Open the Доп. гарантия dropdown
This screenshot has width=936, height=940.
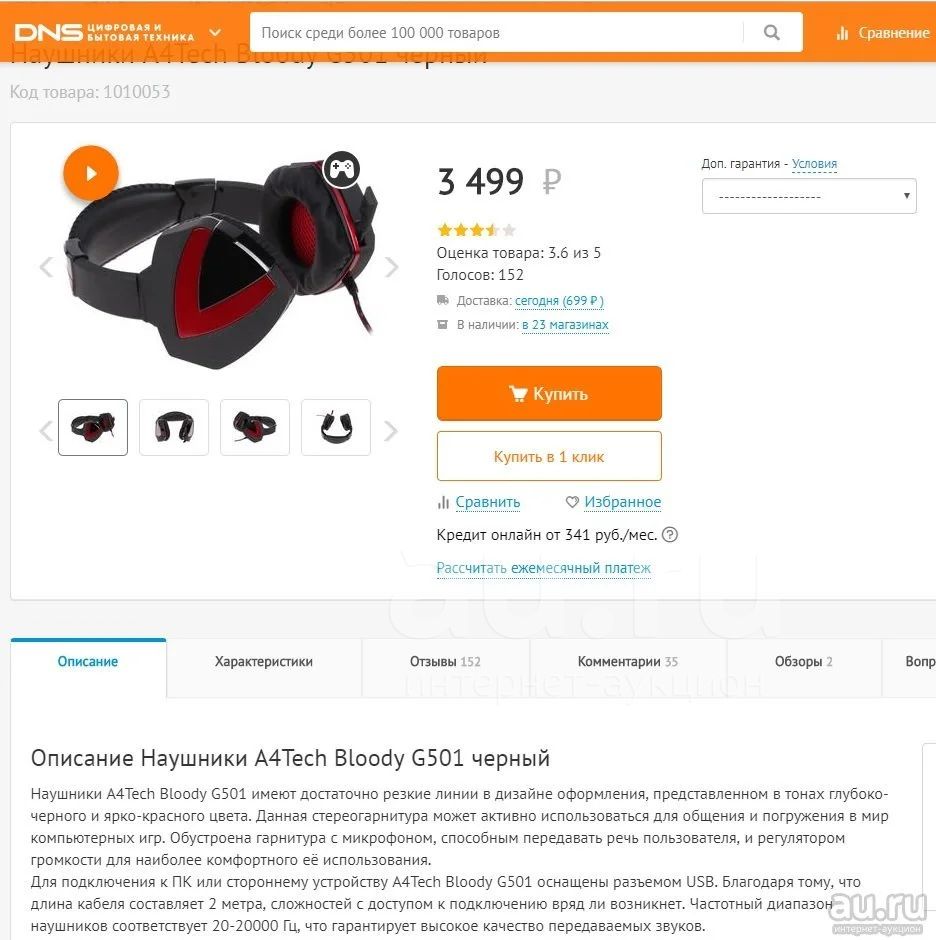(809, 196)
